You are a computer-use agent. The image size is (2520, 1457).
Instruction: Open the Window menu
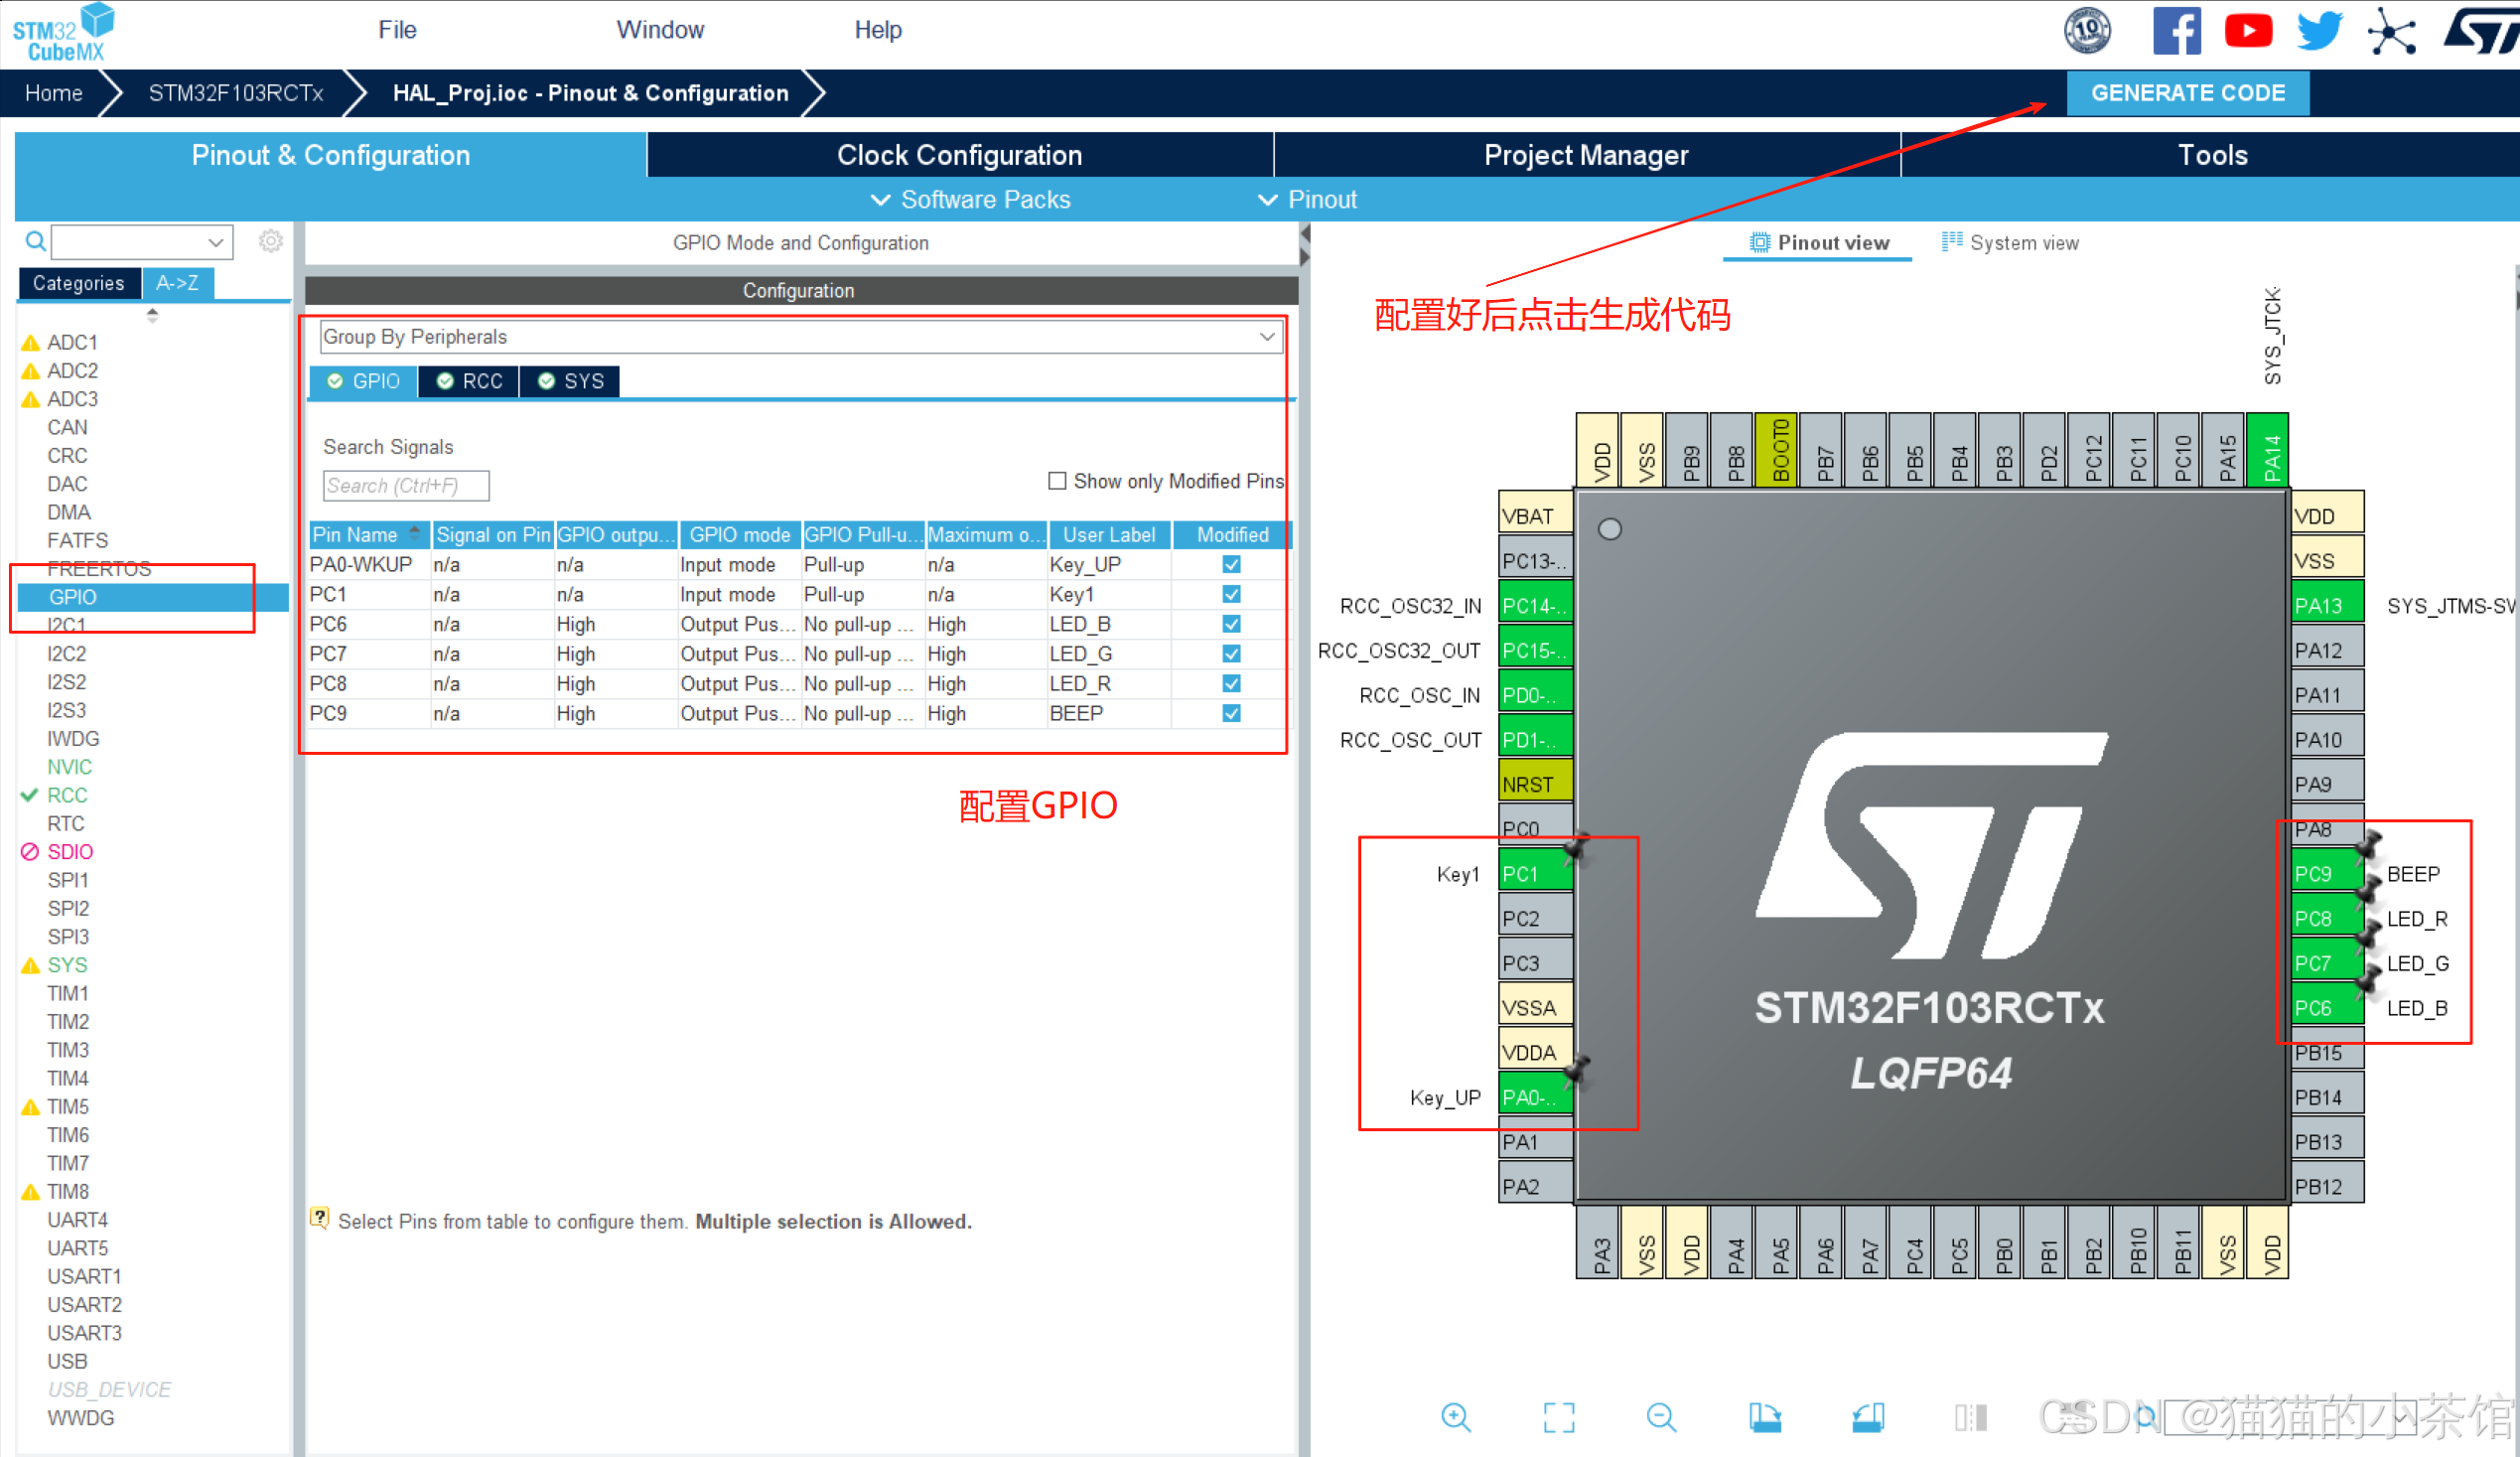660,30
